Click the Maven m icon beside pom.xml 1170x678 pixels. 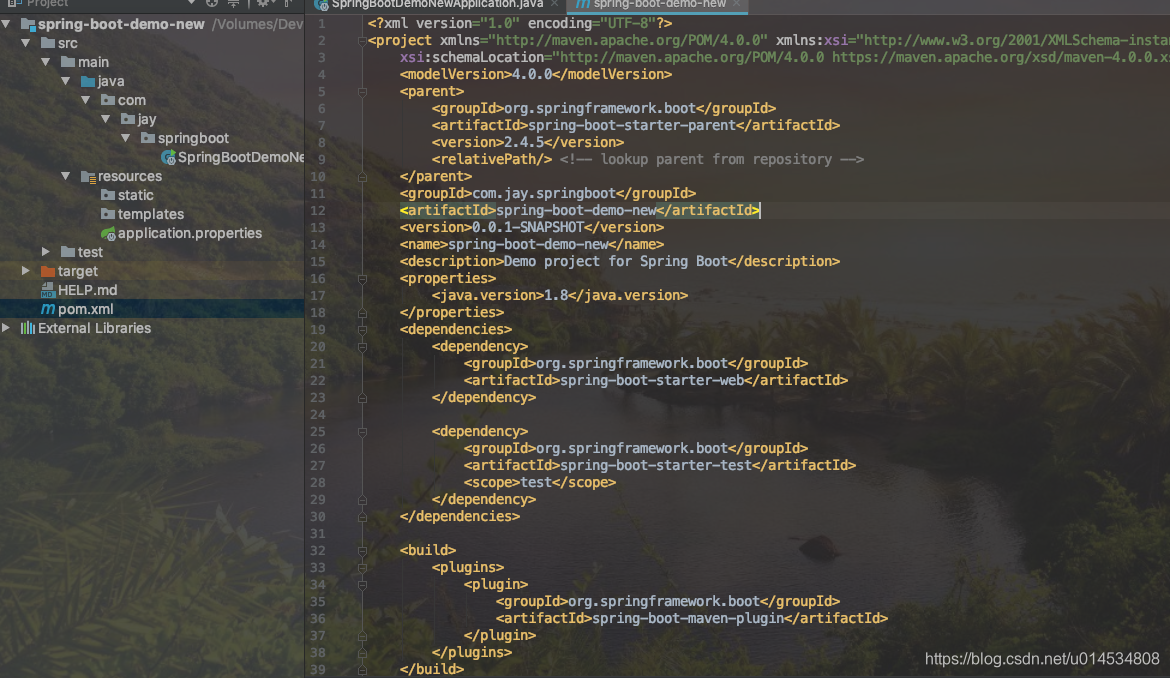tap(48, 309)
